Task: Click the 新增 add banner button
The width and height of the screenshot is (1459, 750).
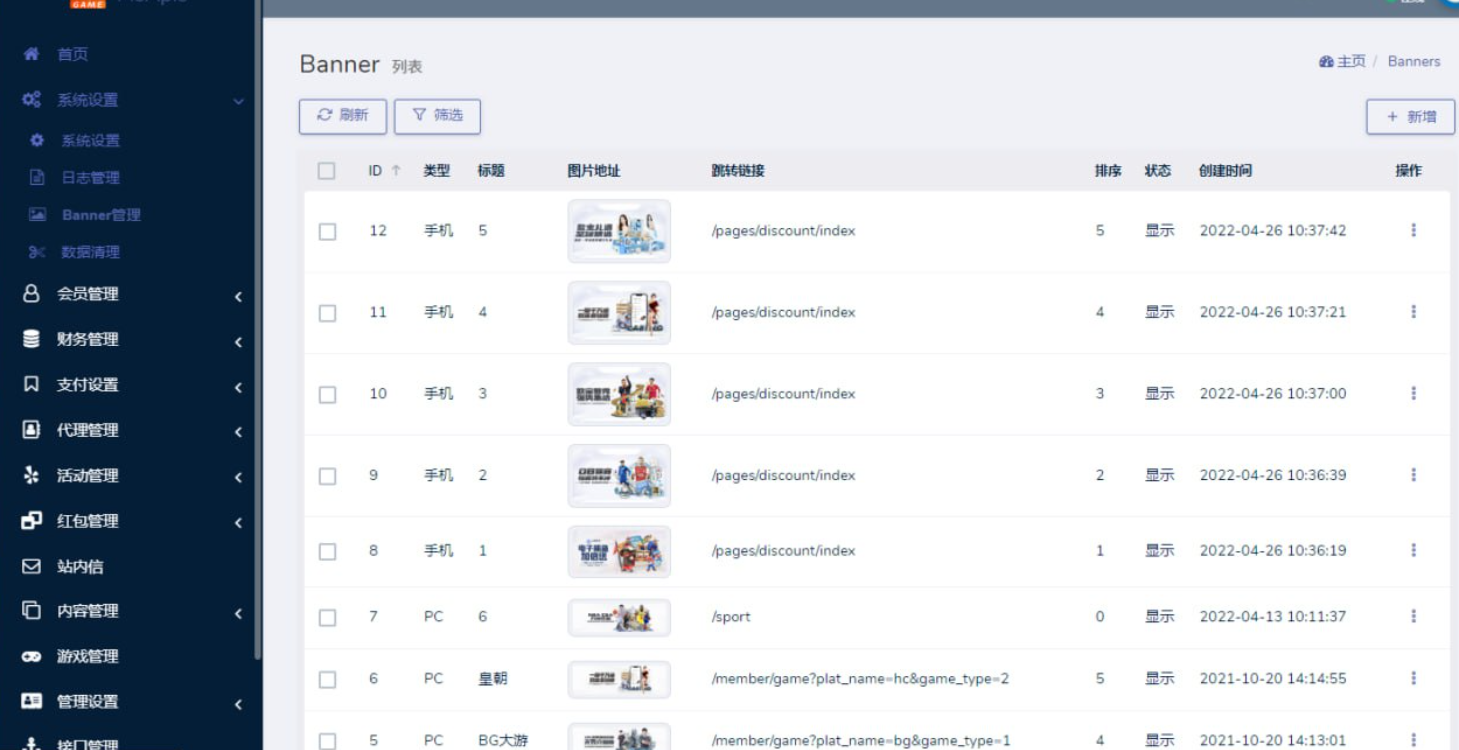Action: pyautogui.click(x=1410, y=117)
